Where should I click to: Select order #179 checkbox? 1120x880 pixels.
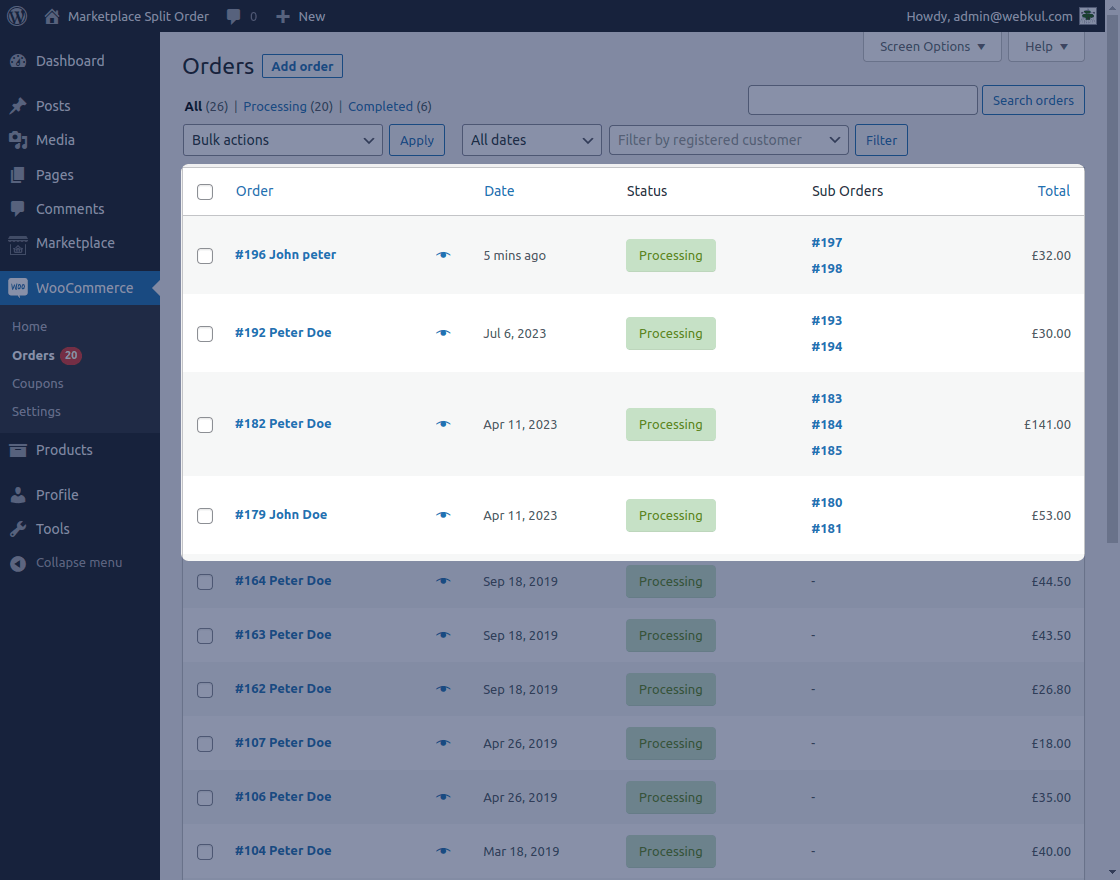coord(205,516)
